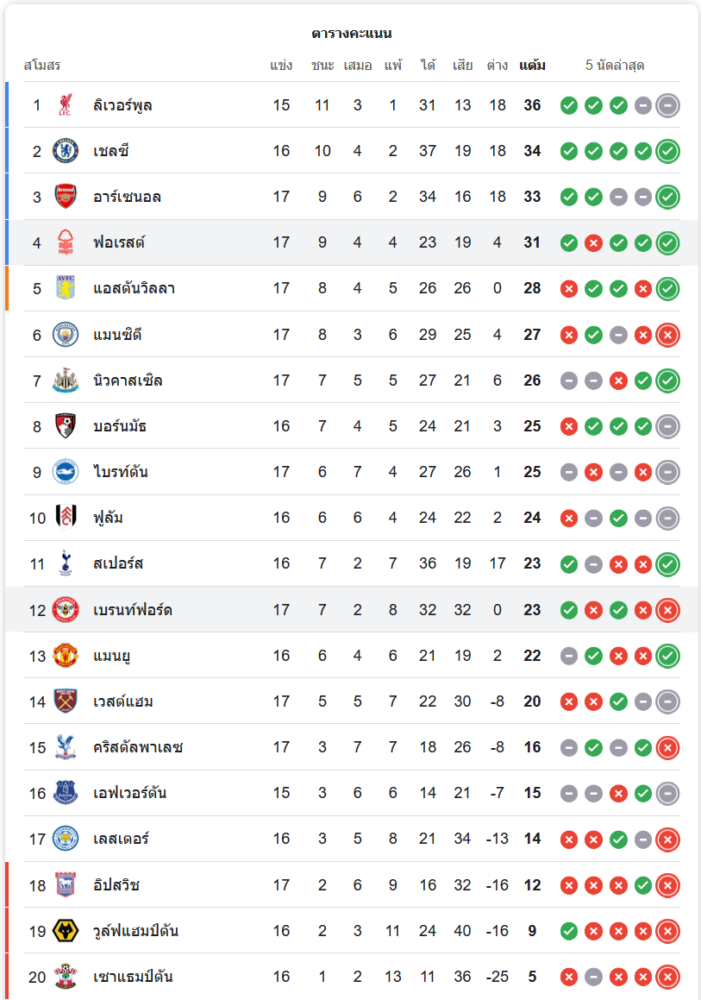The width and height of the screenshot is (701, 1000).
Task: Click the Liverpool club crest icon
Action: (x=65, y=105)
